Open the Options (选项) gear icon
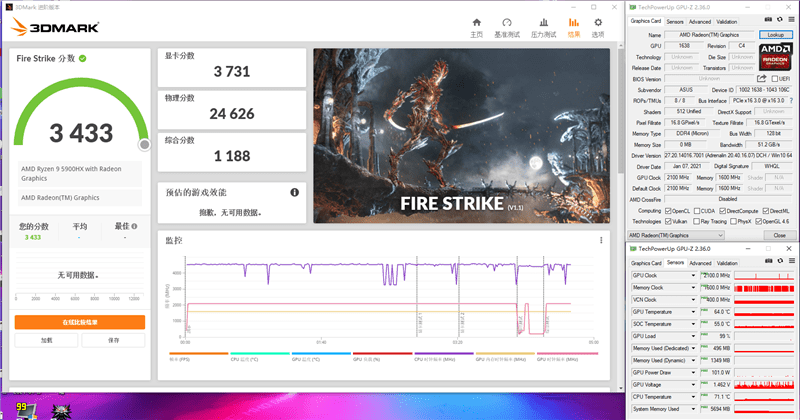This screenshot has height=420, width=800. (x=598, y=23)
